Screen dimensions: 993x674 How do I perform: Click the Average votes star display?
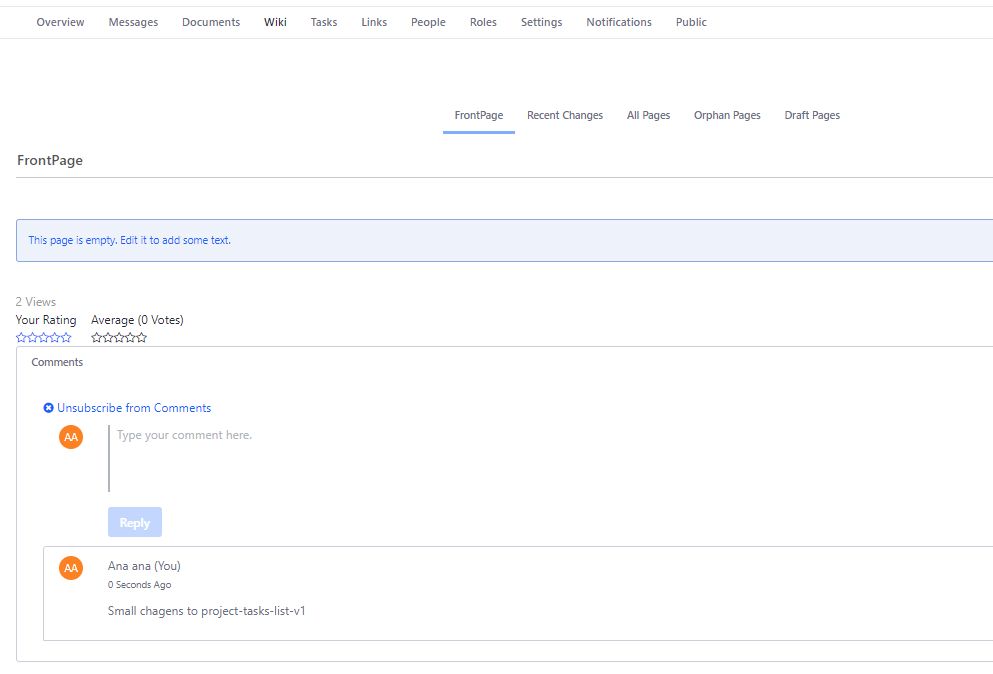coord(119,338)
